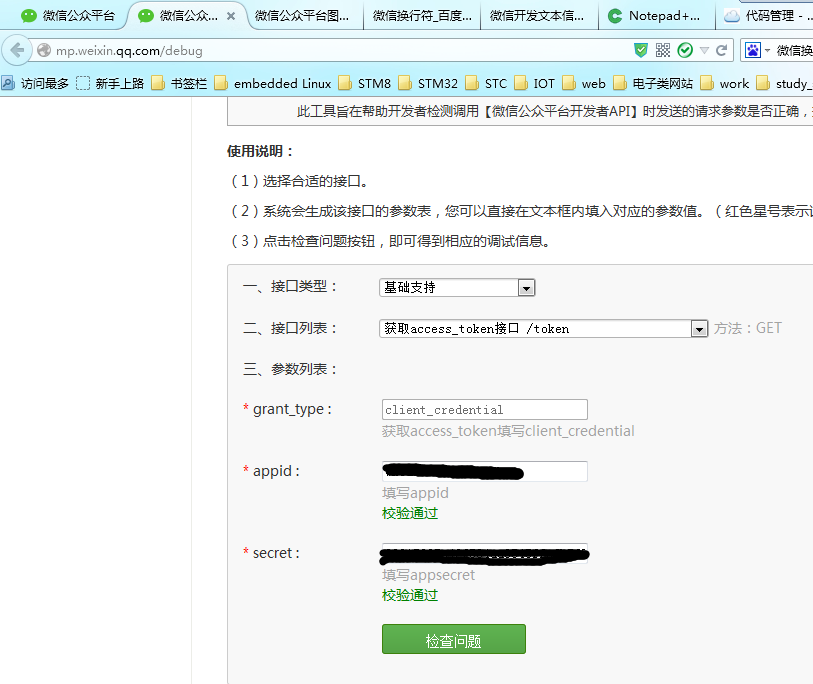The image size is (813, 684).
Task: Click the QR code icon in address bar
Action: coord(663,50)
